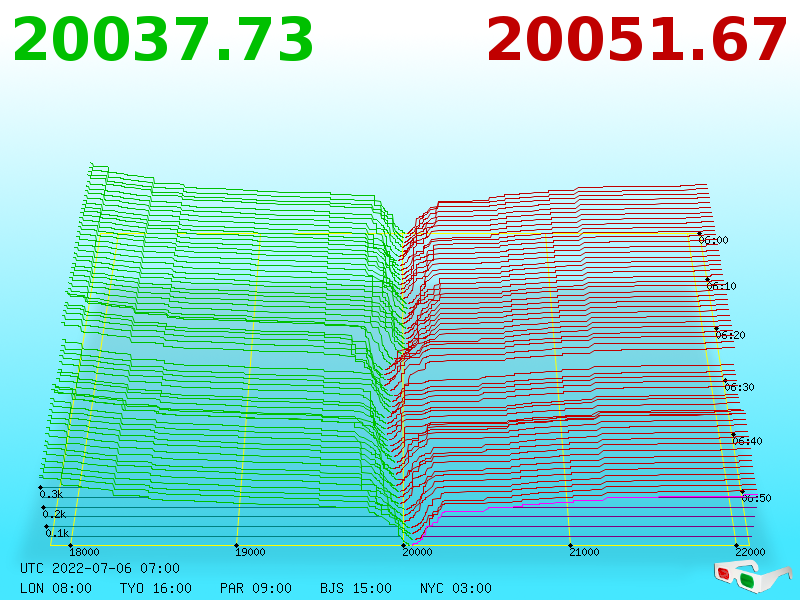This screenshot has height=600, width=800.
Task: Click the 0.2k volume axis label
Action: 54,514
